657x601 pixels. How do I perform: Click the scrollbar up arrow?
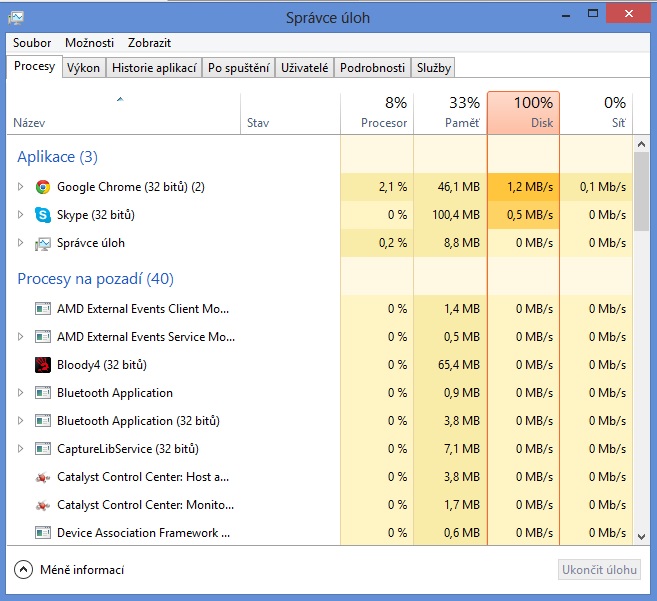click(641, 144)
